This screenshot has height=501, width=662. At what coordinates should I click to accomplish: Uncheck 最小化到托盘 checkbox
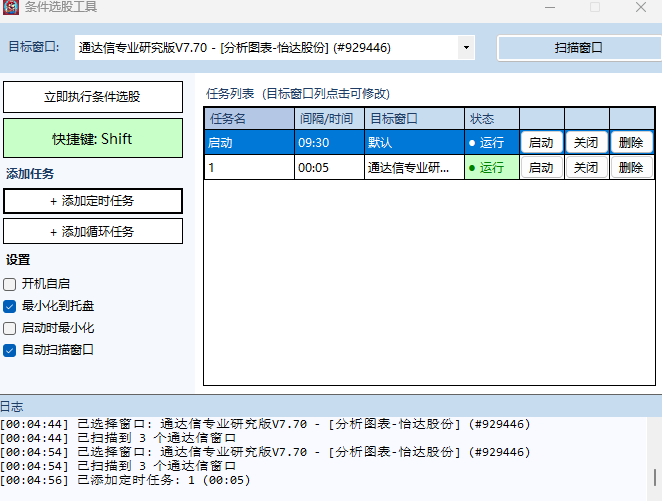click(9, 306)
